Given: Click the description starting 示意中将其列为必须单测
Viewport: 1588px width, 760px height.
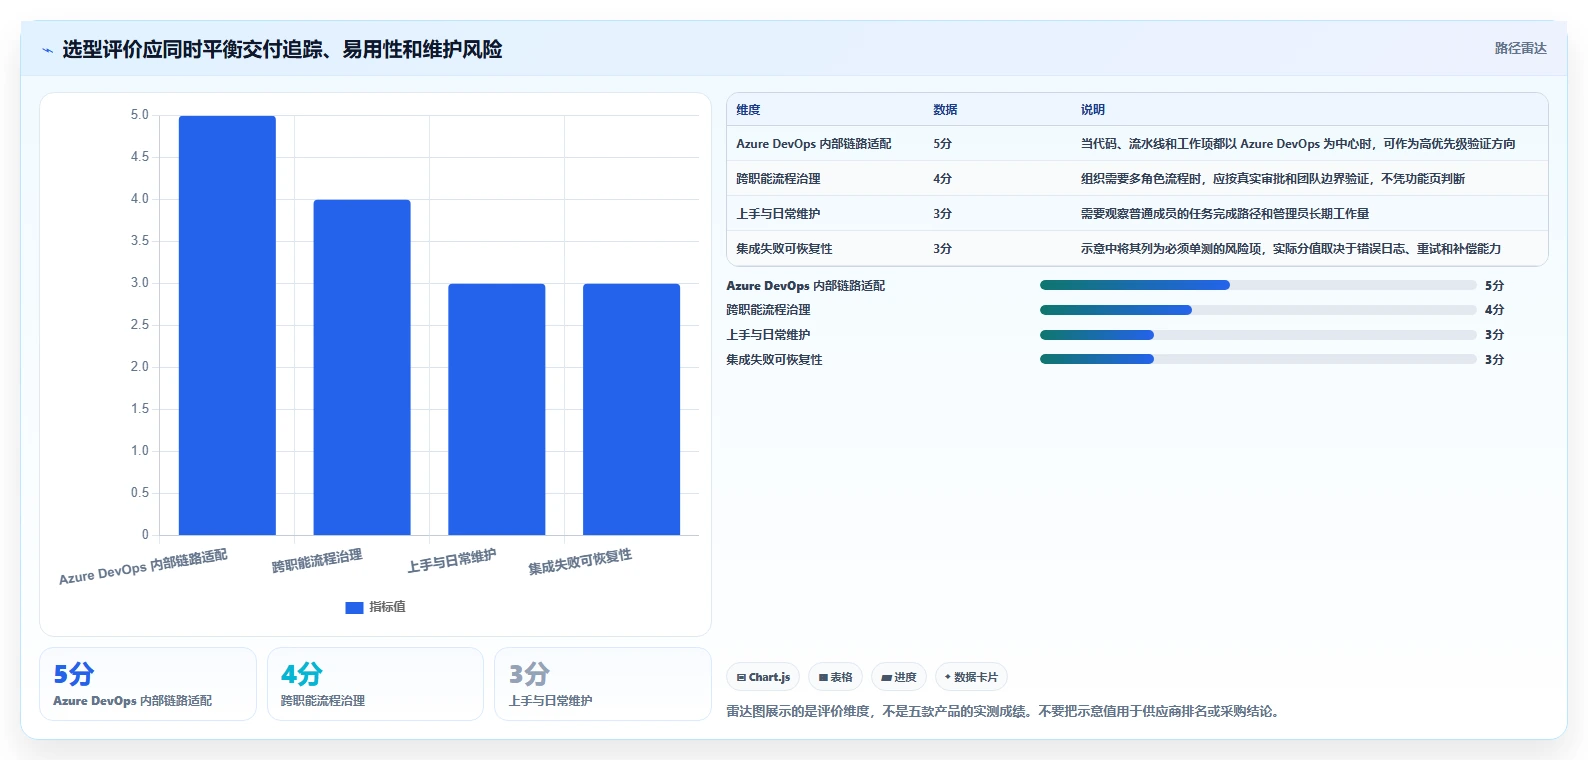Looking at the screenshot, I should [1290, 249].
